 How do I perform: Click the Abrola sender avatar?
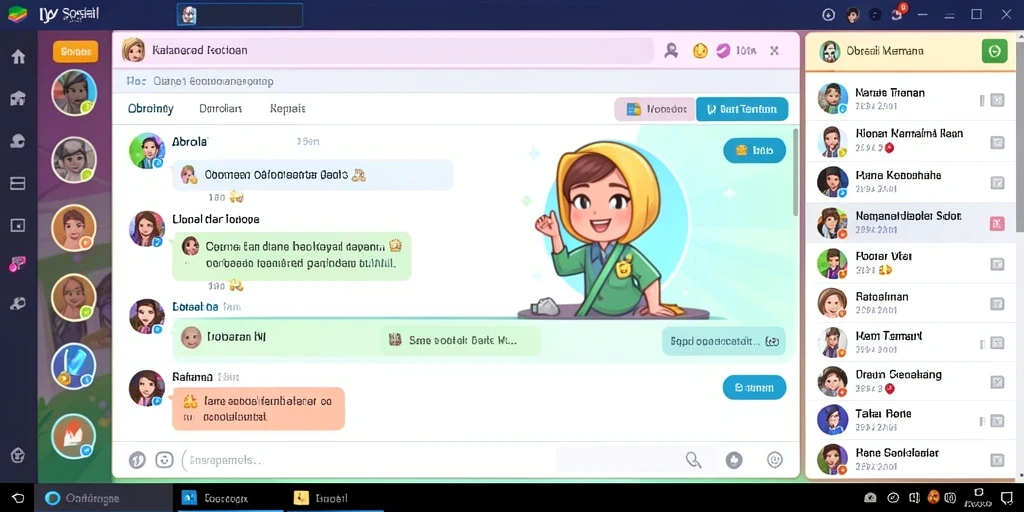(x=147, y=151)
